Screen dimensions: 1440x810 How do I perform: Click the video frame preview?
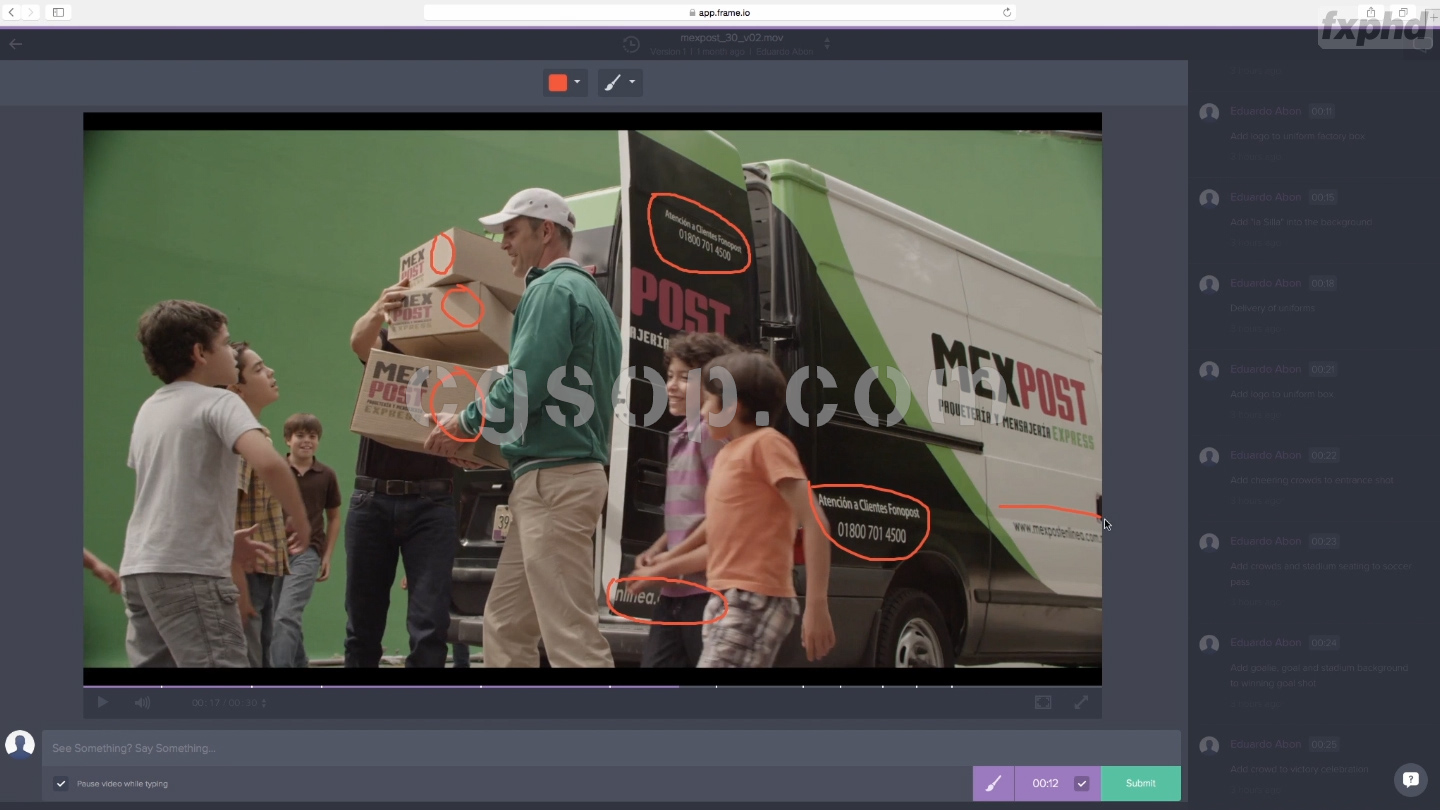(x=592, y=398)
